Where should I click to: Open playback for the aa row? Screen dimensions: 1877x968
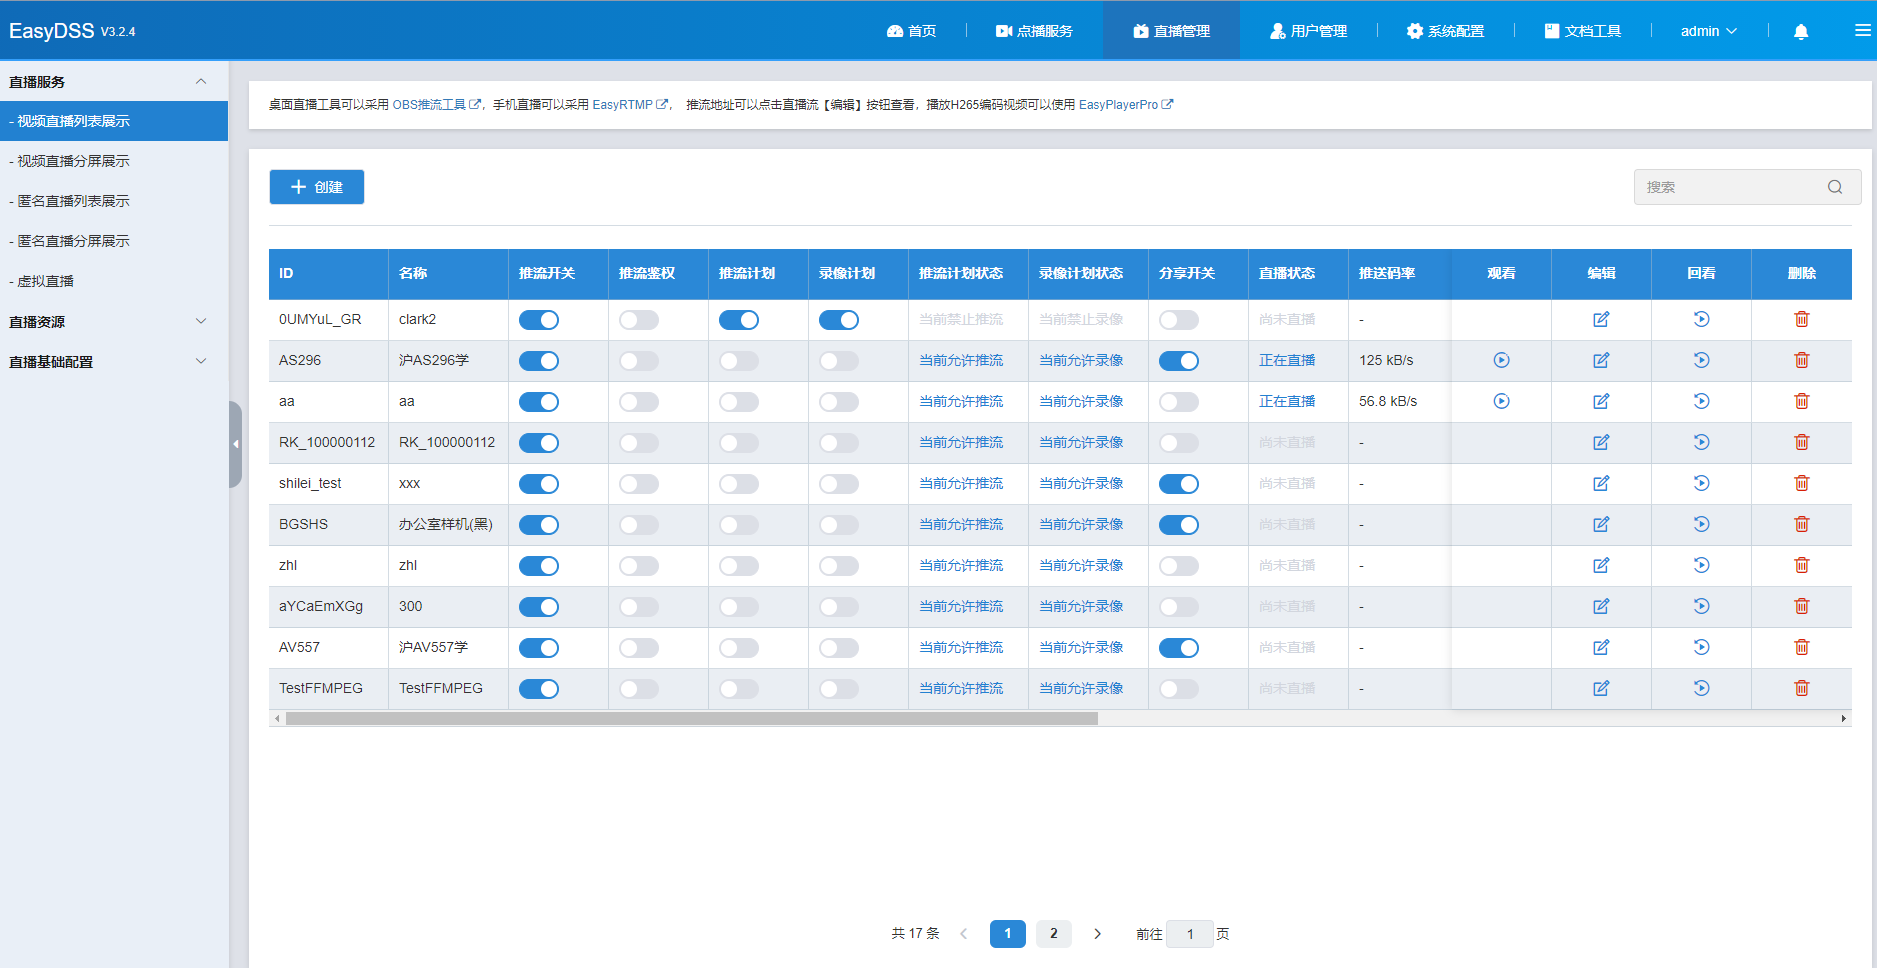(1701, 401)
